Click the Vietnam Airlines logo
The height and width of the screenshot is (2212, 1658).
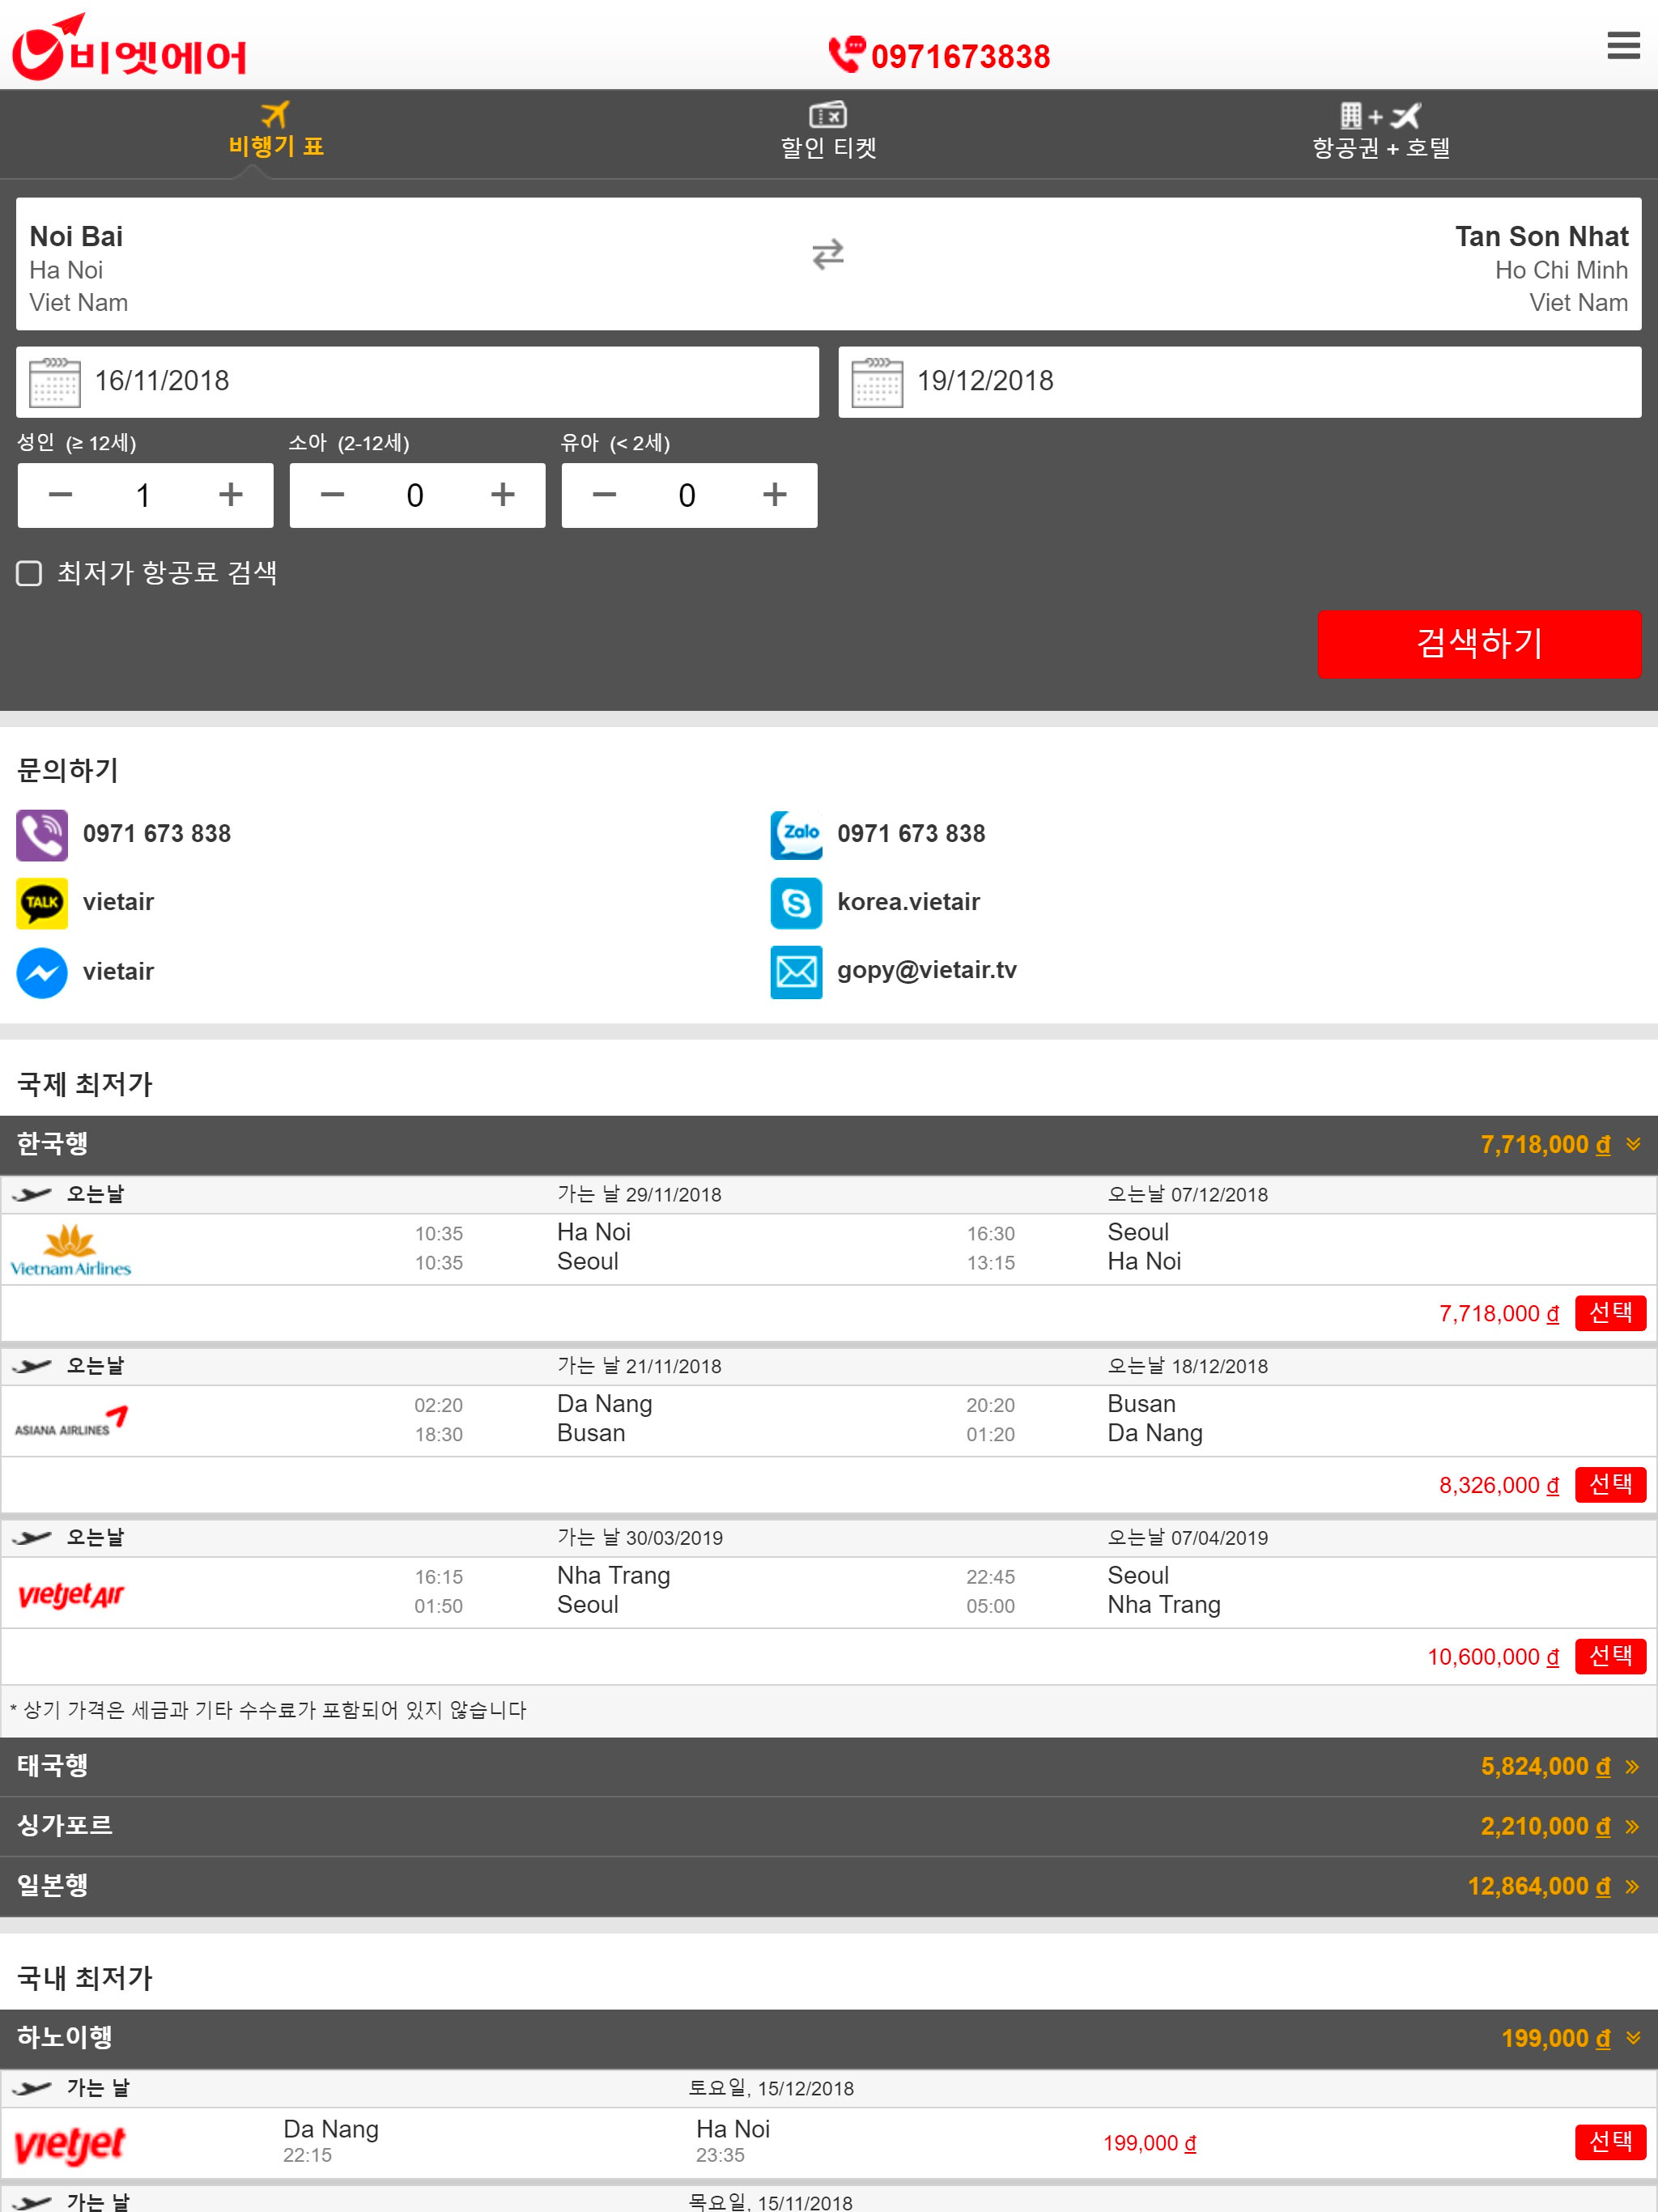71,1251
